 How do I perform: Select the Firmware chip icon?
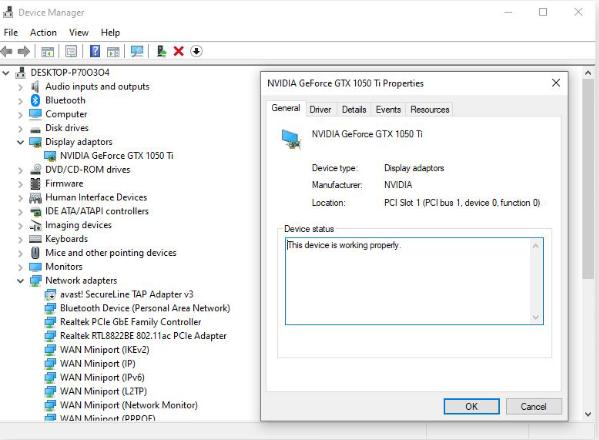coord(35,183)
